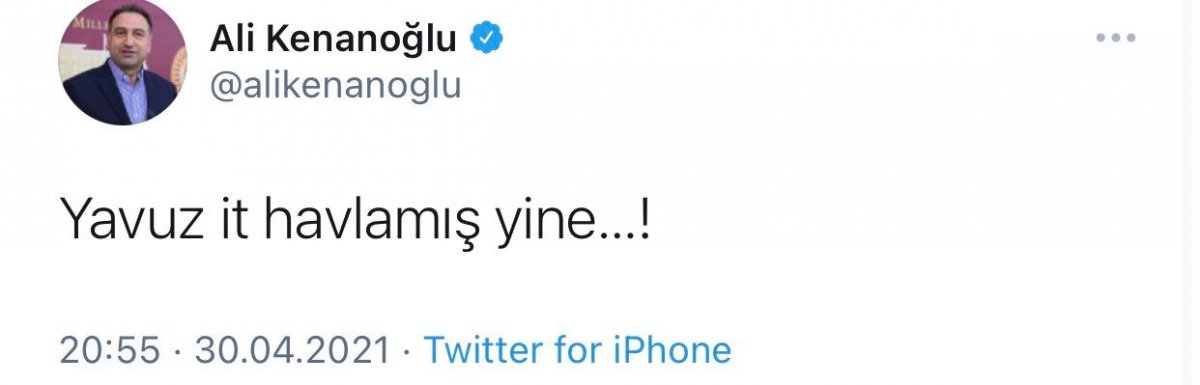The height and width of the screenshot is (385, 1200).
Task: Click the dot separator before Twitter for iPhone
Action: tap(407, 350)
